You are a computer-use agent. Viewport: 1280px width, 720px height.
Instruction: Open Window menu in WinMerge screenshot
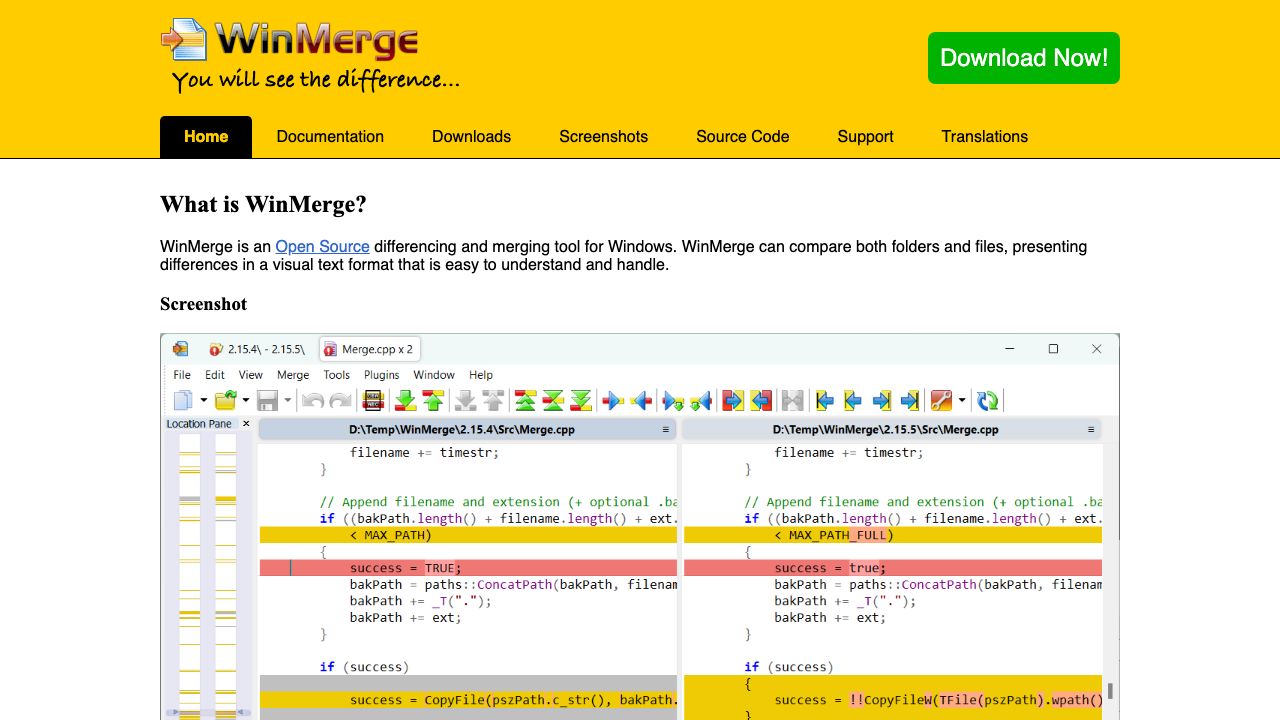434,375
